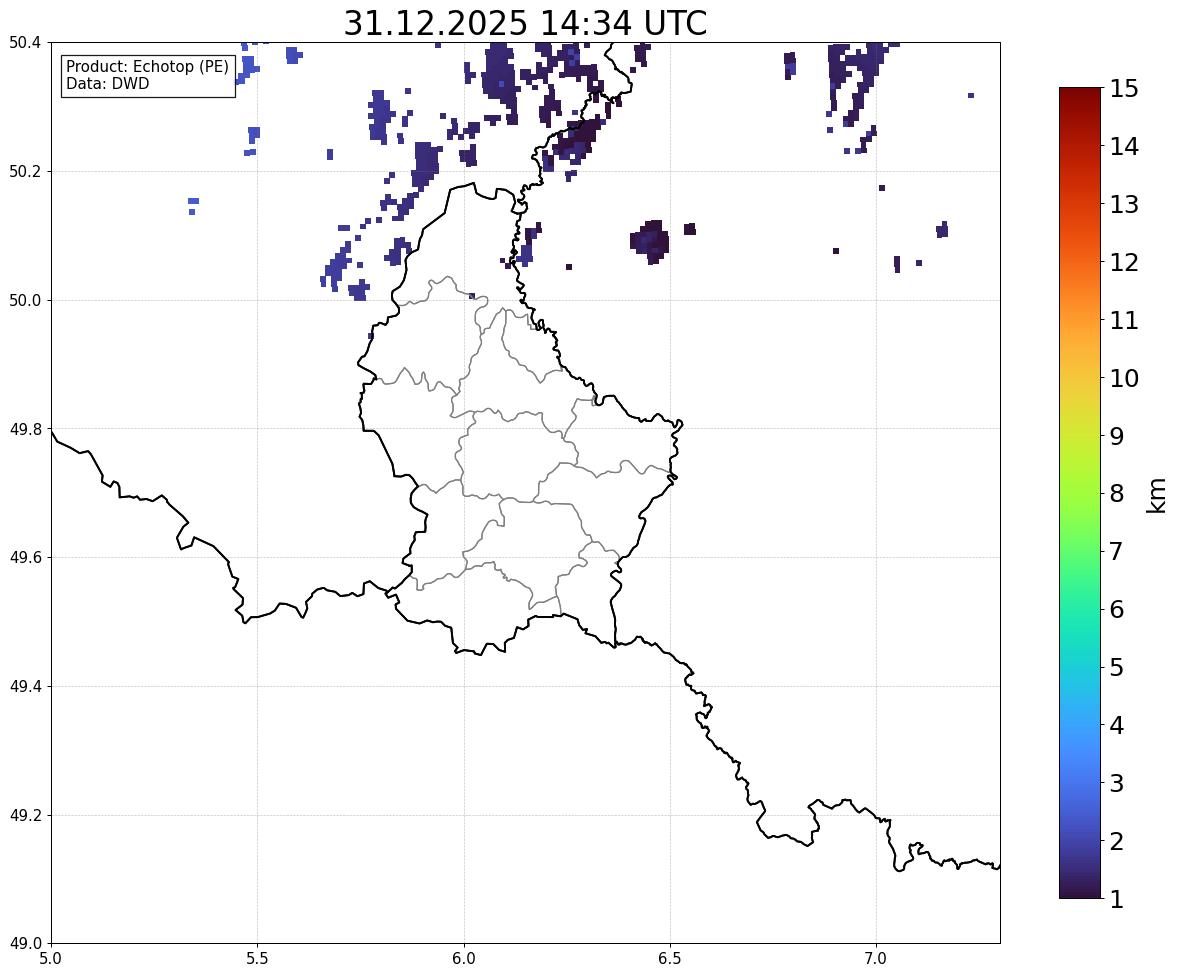Click the colorbar label 9

[1116, 436]
